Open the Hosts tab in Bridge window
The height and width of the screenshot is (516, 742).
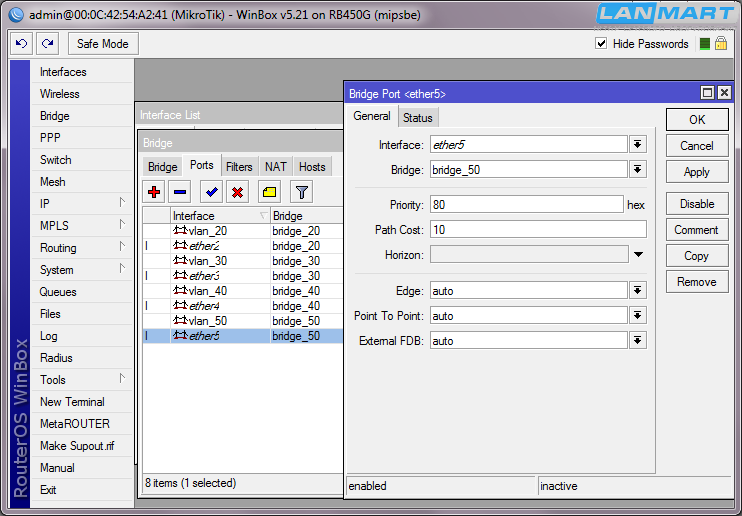(312, 167)
